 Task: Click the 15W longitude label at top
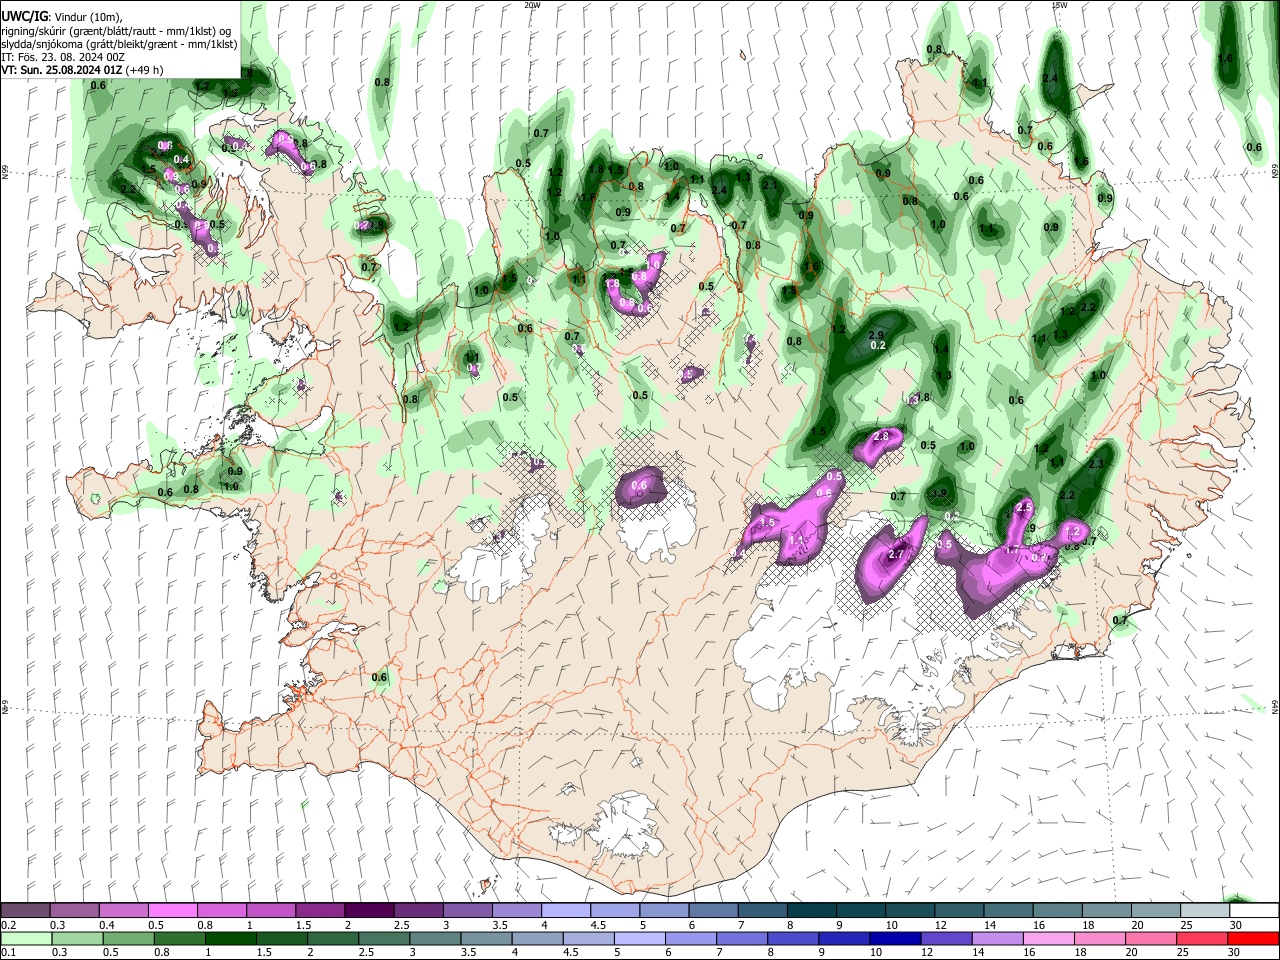(1059, 5)
